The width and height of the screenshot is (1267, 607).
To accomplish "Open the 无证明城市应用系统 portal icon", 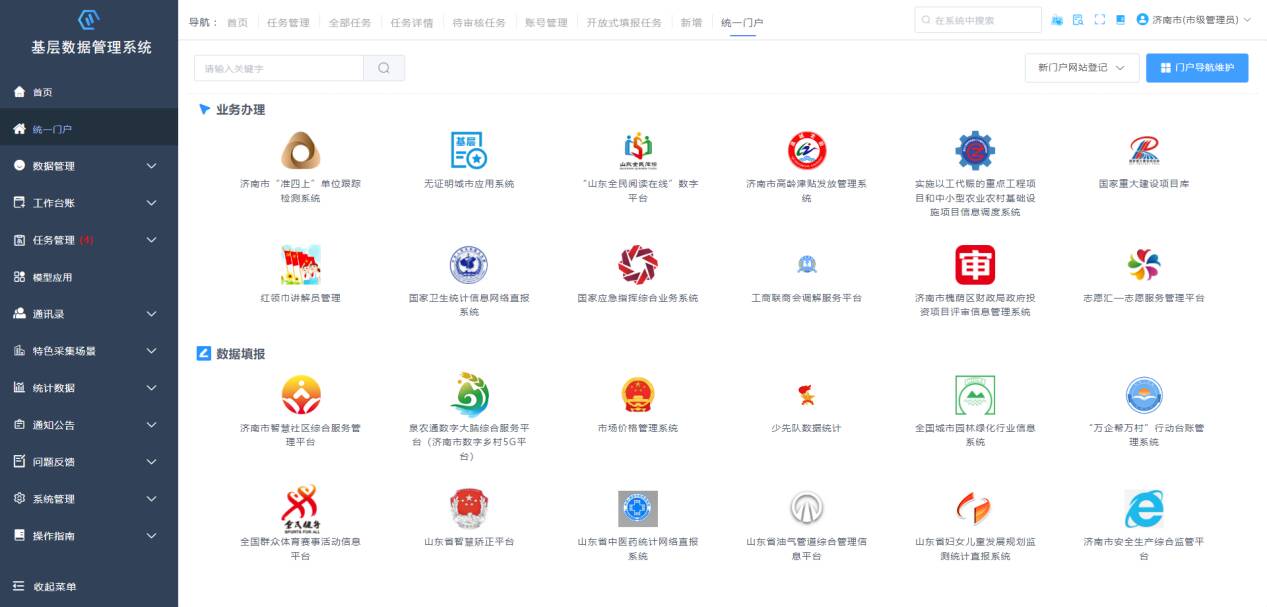I will click(468, 151).
